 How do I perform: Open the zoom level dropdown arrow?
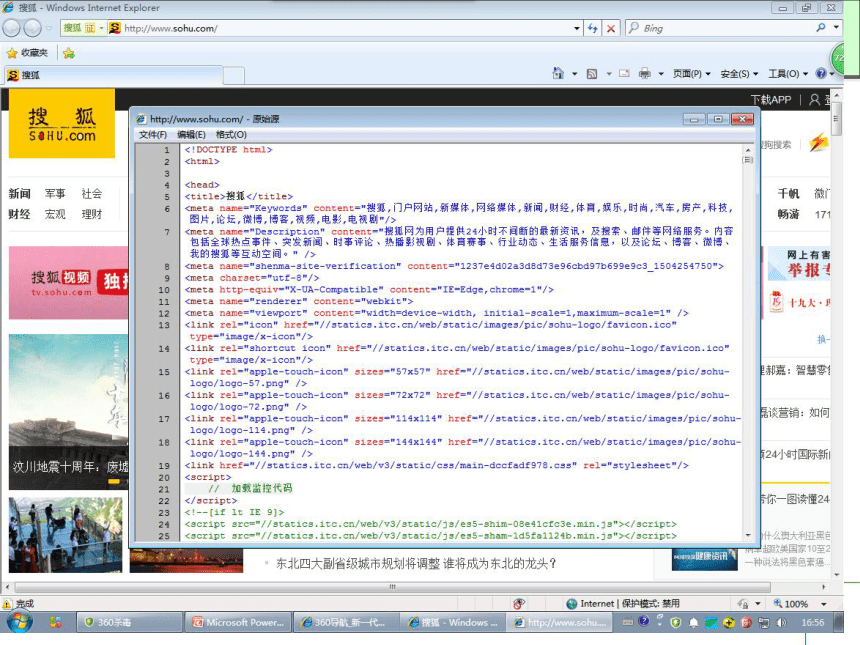pos(824,603)
